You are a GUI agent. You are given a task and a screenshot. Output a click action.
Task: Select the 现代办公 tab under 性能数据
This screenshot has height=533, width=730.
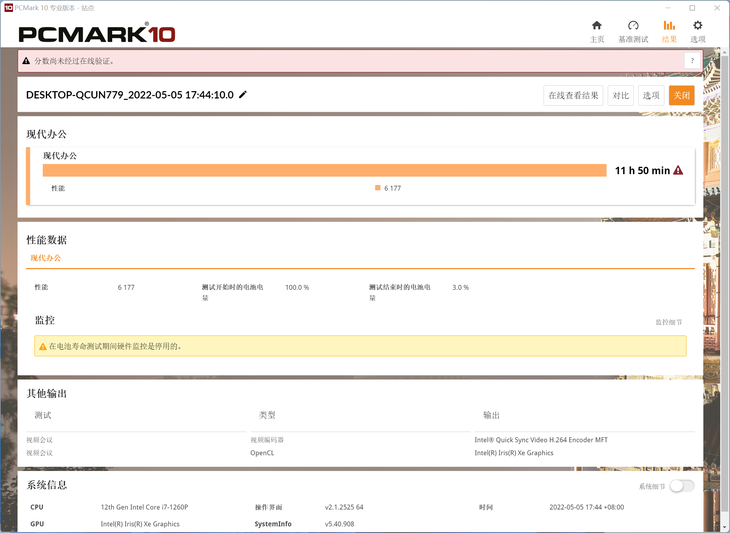click(x=45, y=258)
